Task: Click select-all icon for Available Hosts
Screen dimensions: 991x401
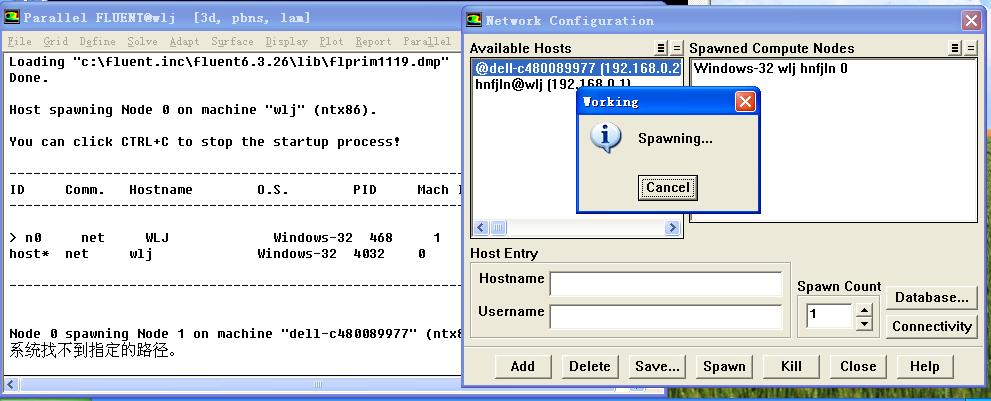Action: point(660,48)
